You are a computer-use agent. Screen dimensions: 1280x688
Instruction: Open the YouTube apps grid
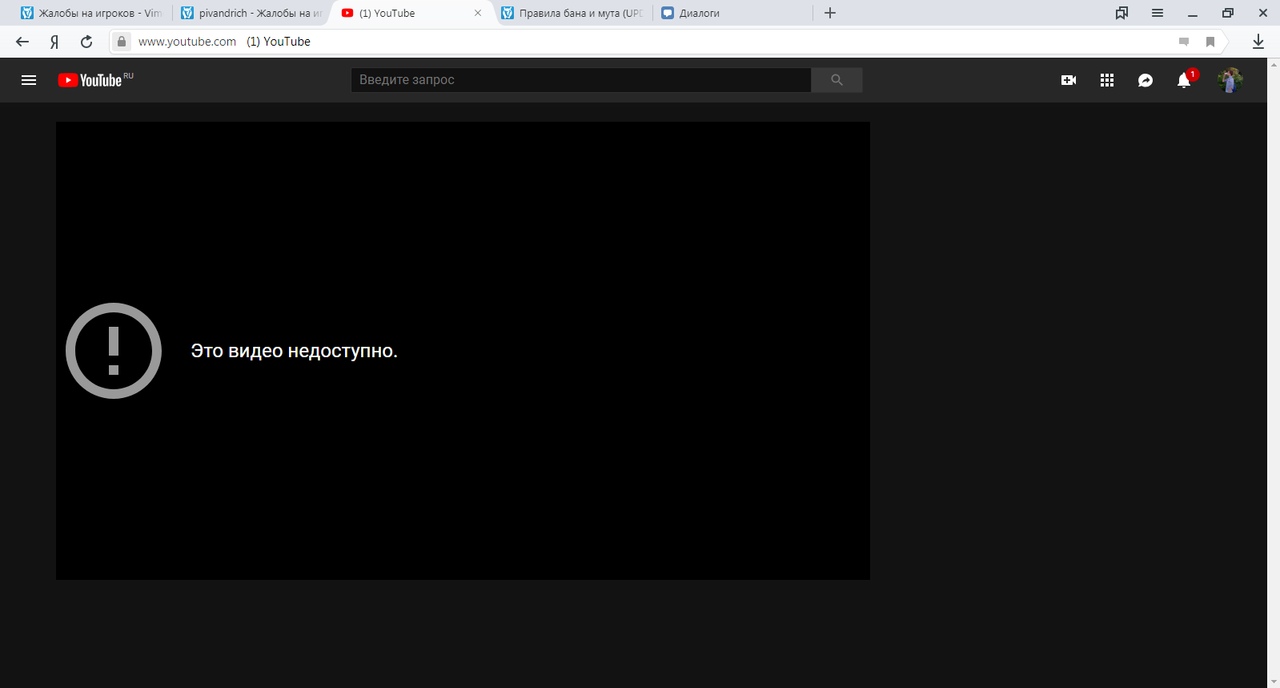point(1107,80)
